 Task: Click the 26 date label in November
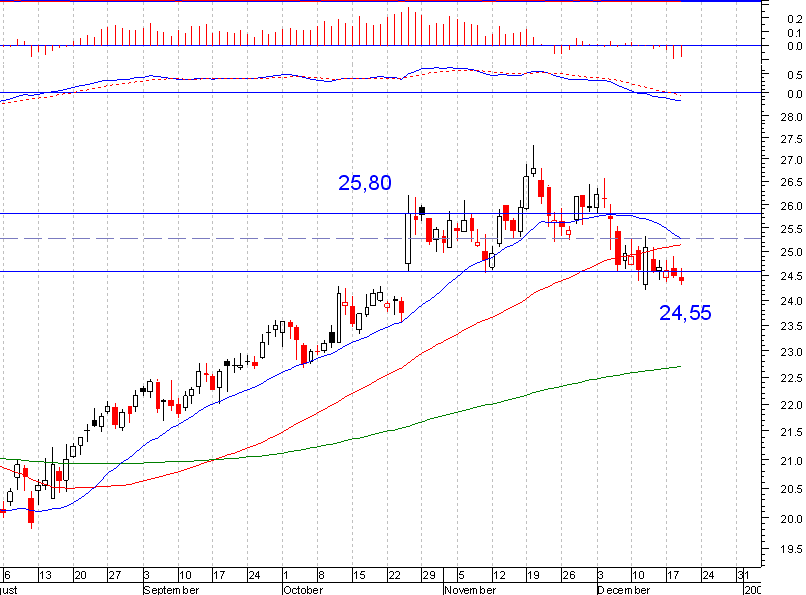point(569,575)
